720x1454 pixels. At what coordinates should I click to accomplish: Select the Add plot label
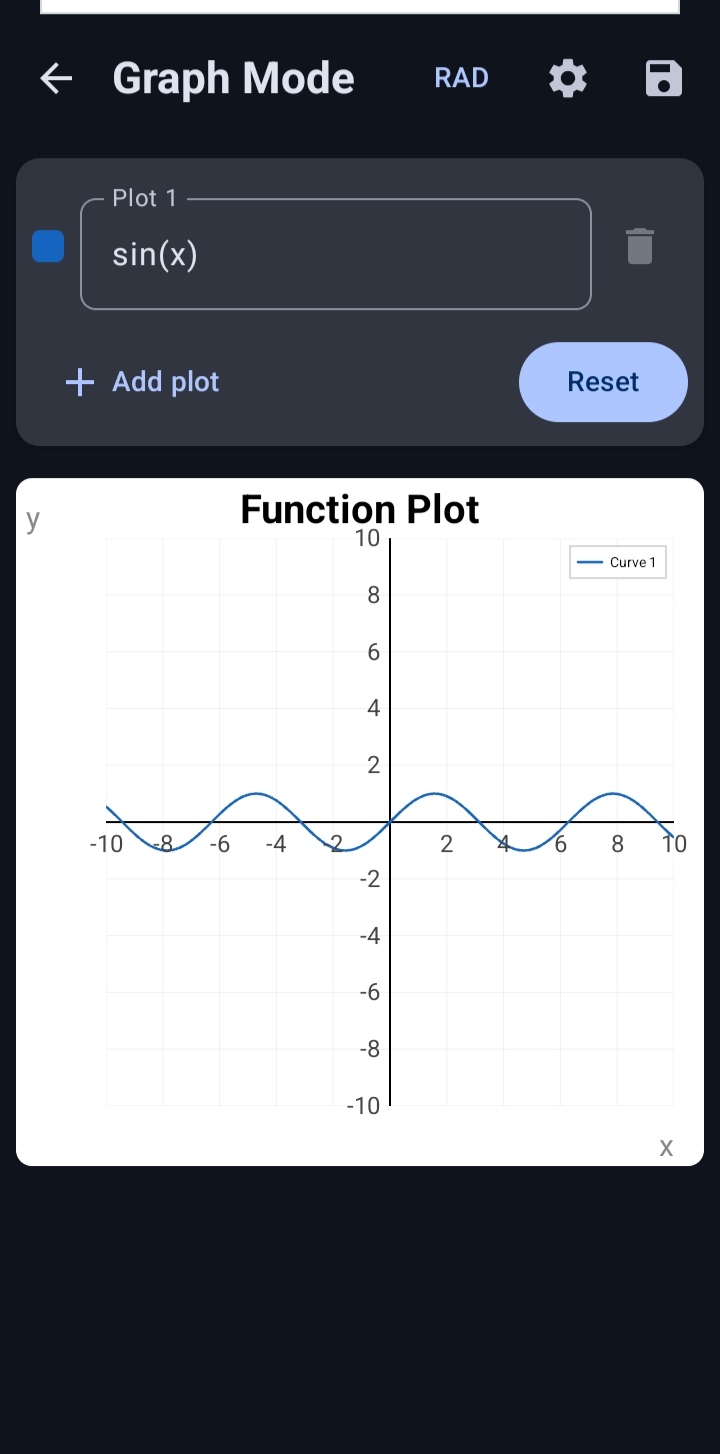[166, 382]
